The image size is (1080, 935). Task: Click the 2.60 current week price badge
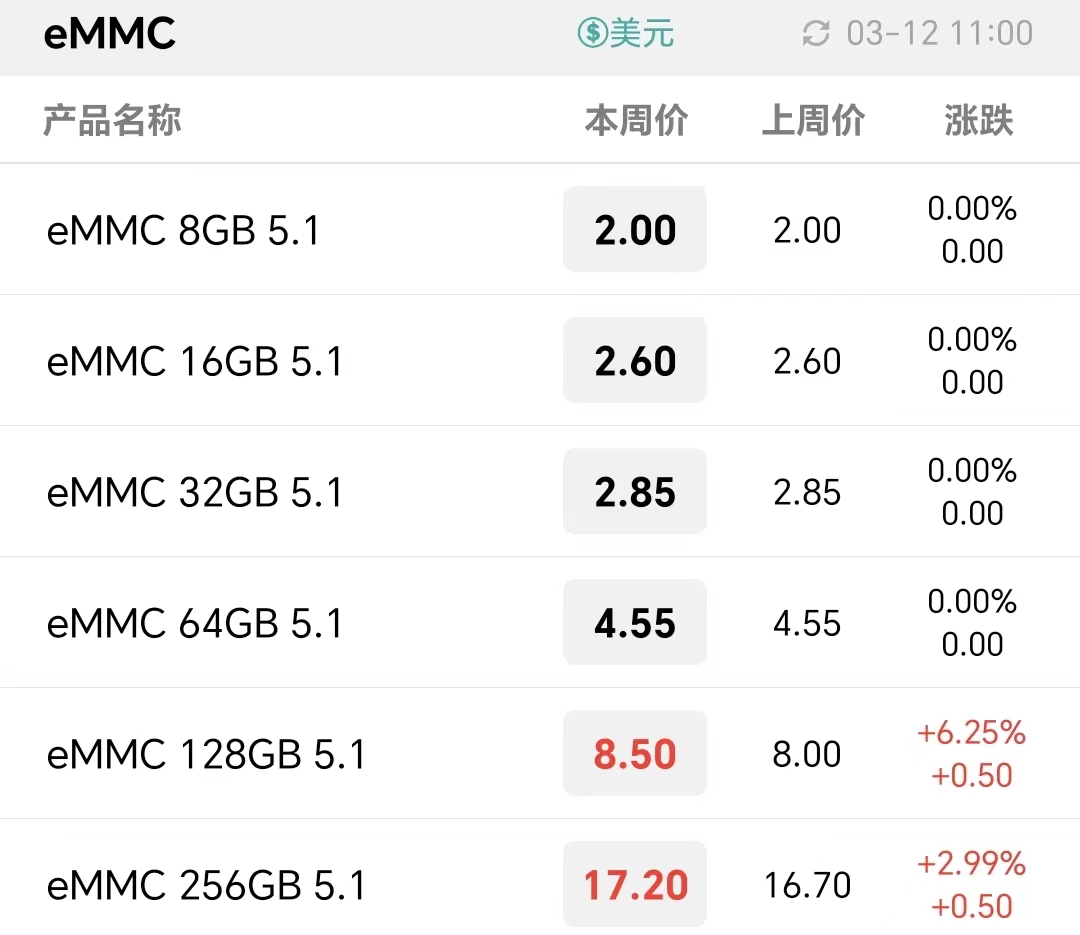(635, 360)
